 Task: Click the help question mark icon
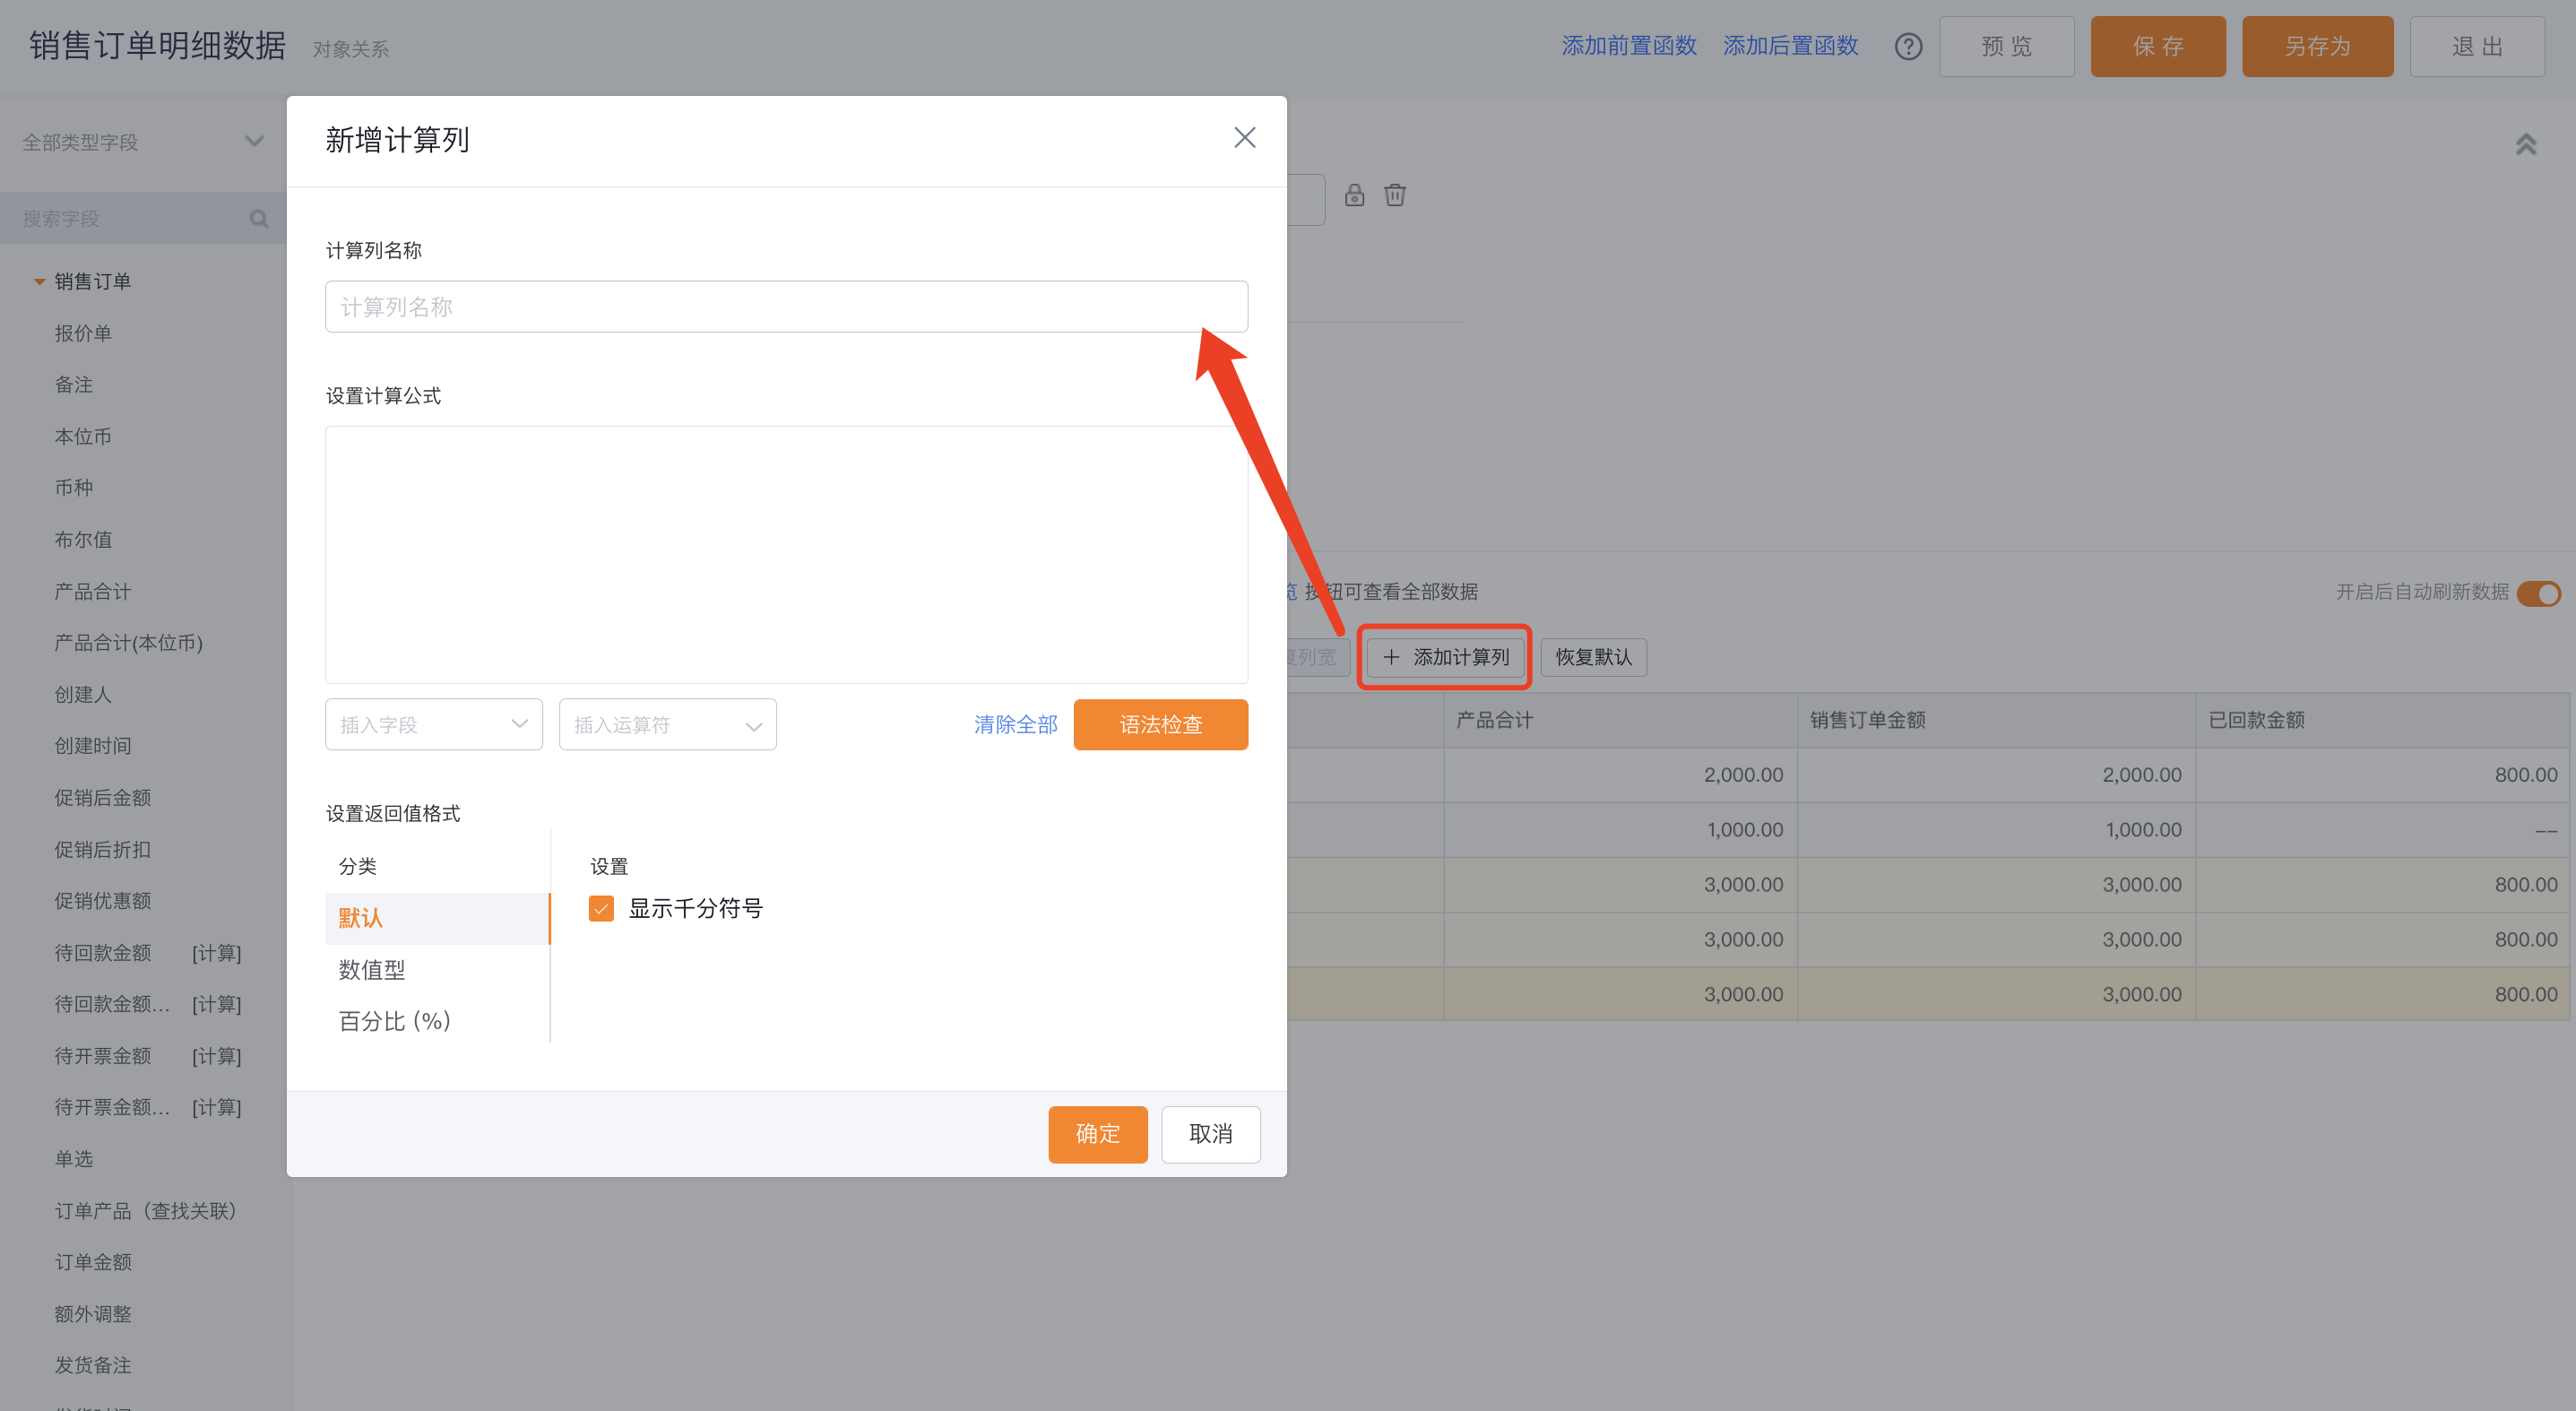tap(1908, 46)
